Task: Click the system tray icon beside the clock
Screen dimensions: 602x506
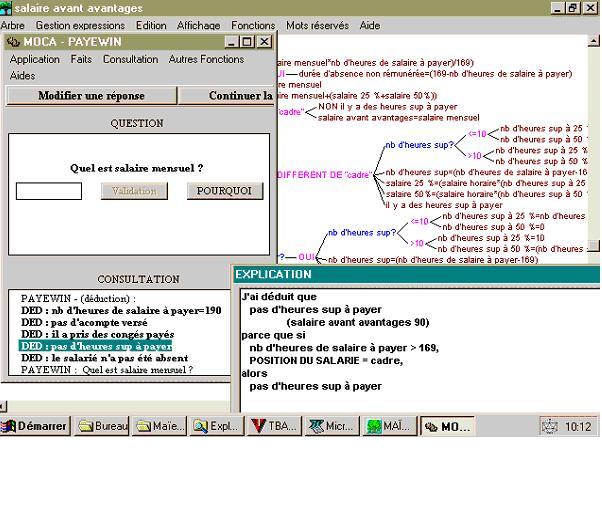Action: (x=549, y=426)
